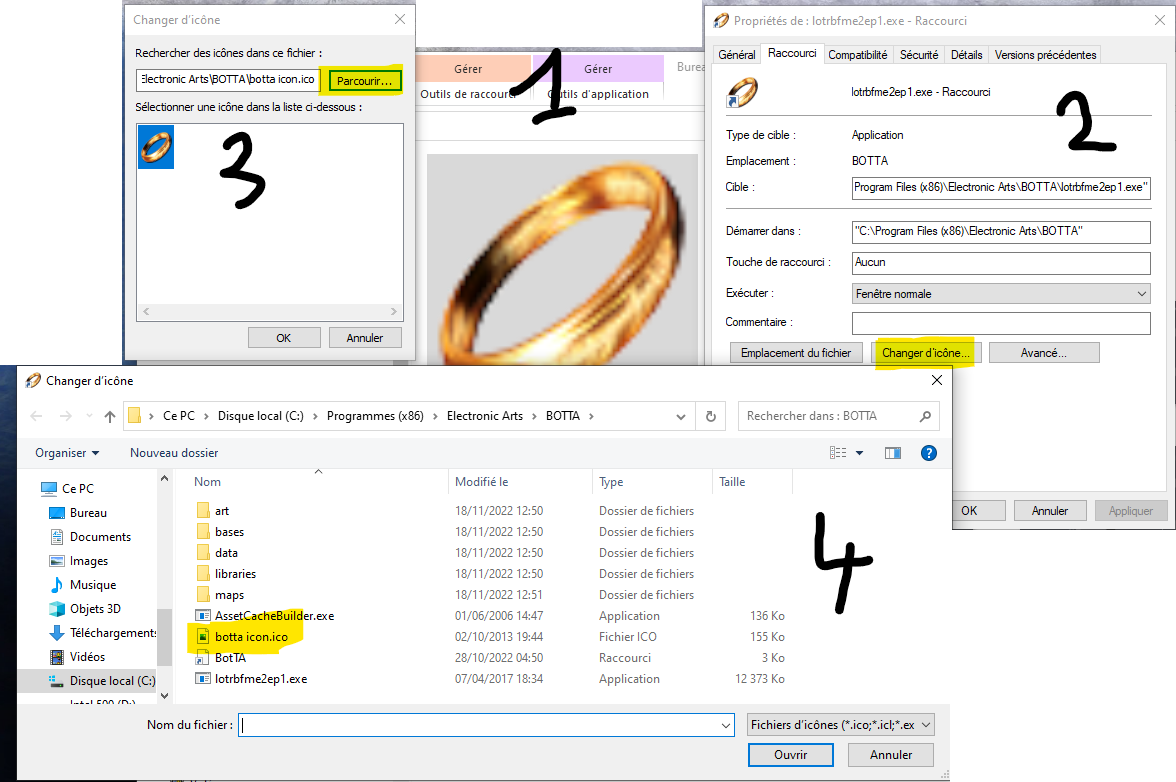The width and height of the screenshot is (1176, 782).
Task: Click the Rechercher dans : BOTTA search box
Action: [838, 416]
